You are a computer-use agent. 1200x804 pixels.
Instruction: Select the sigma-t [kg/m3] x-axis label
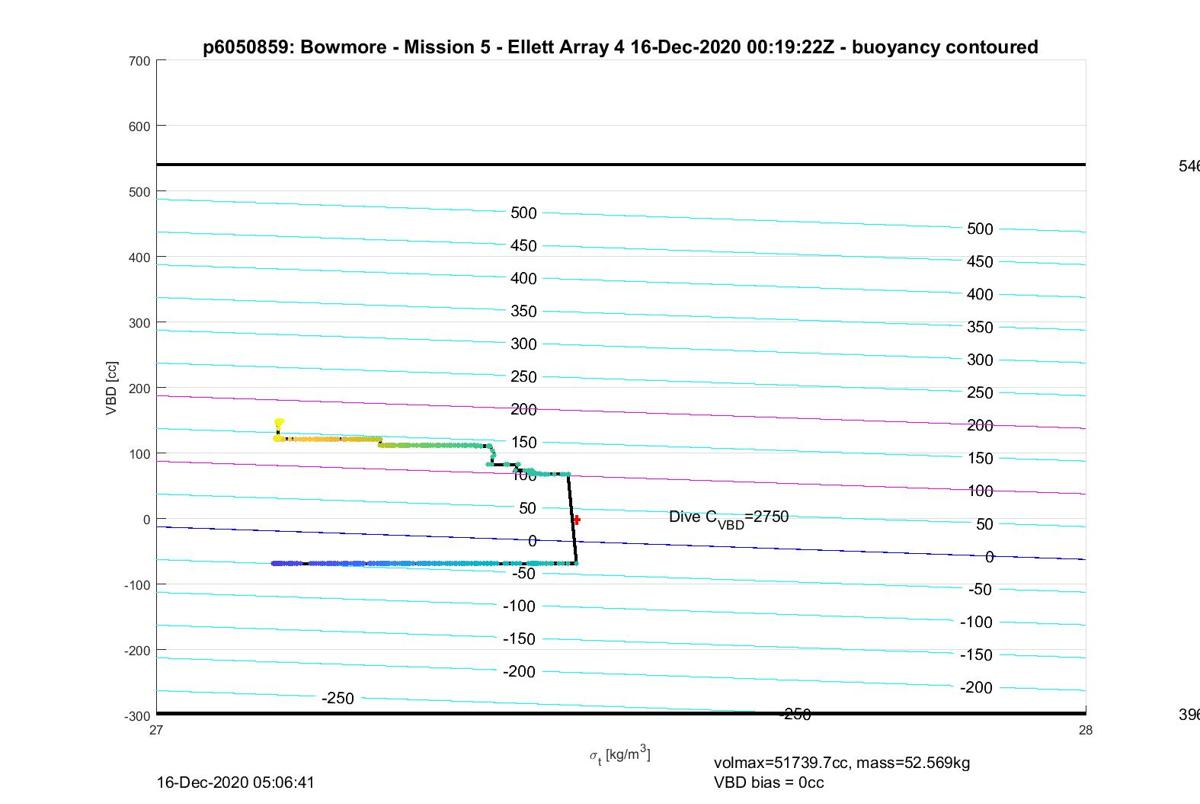coord(619,755)
